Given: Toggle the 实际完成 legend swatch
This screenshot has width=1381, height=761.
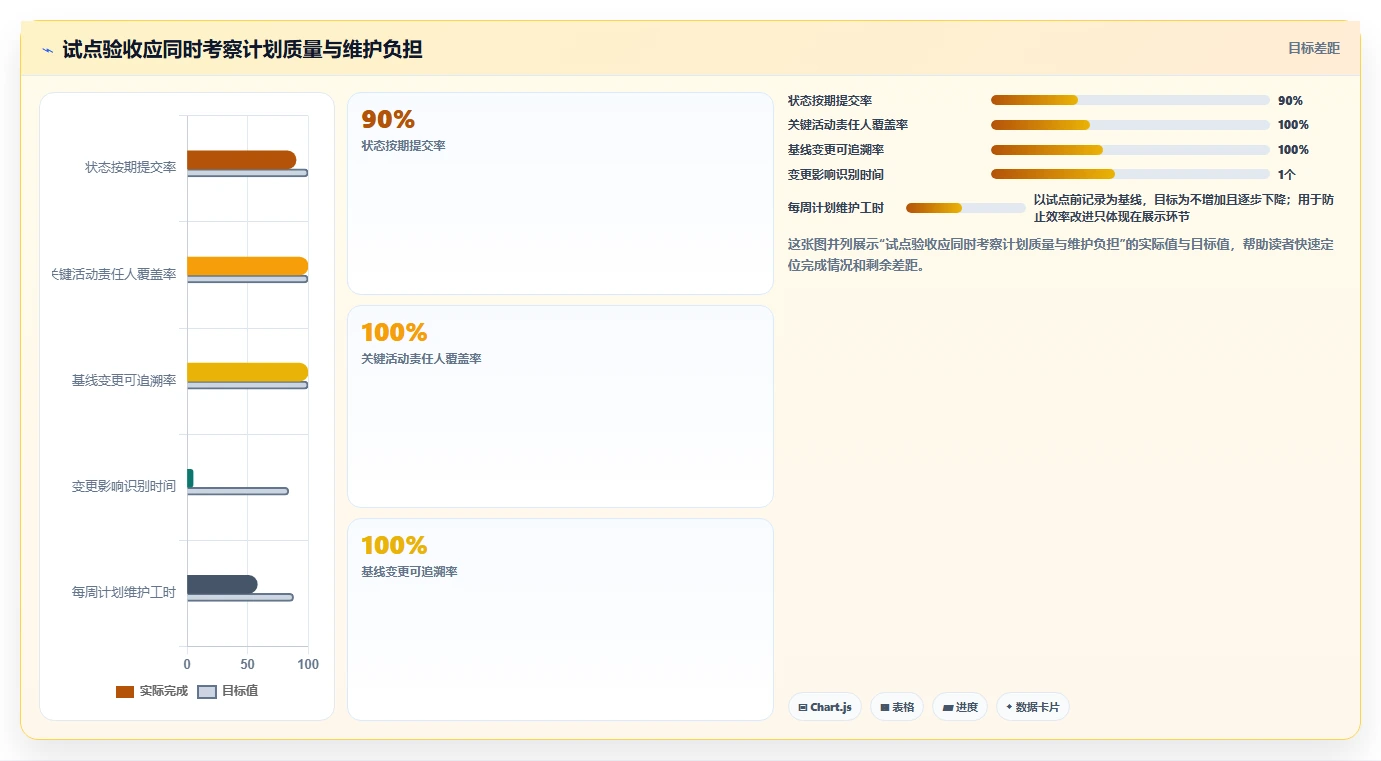Looking at the screenshot, I should 125,692.
